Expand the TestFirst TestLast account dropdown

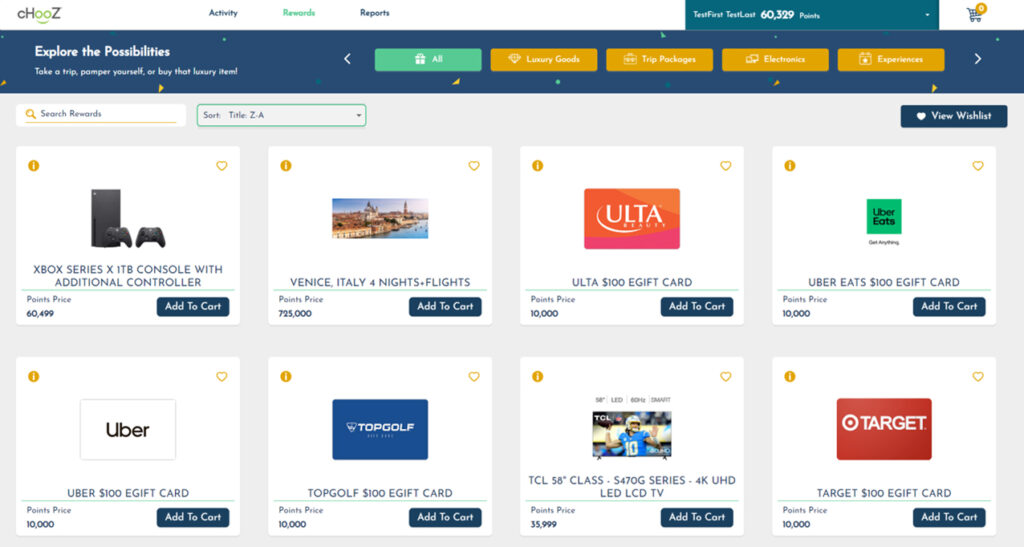(x=812, y=15)
